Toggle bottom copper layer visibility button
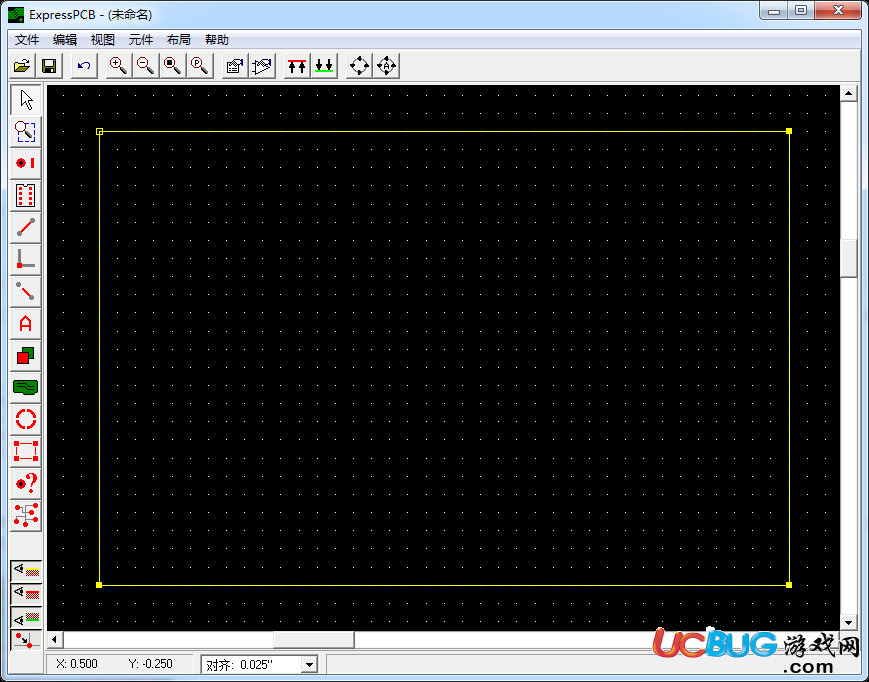 click(26, 617)
